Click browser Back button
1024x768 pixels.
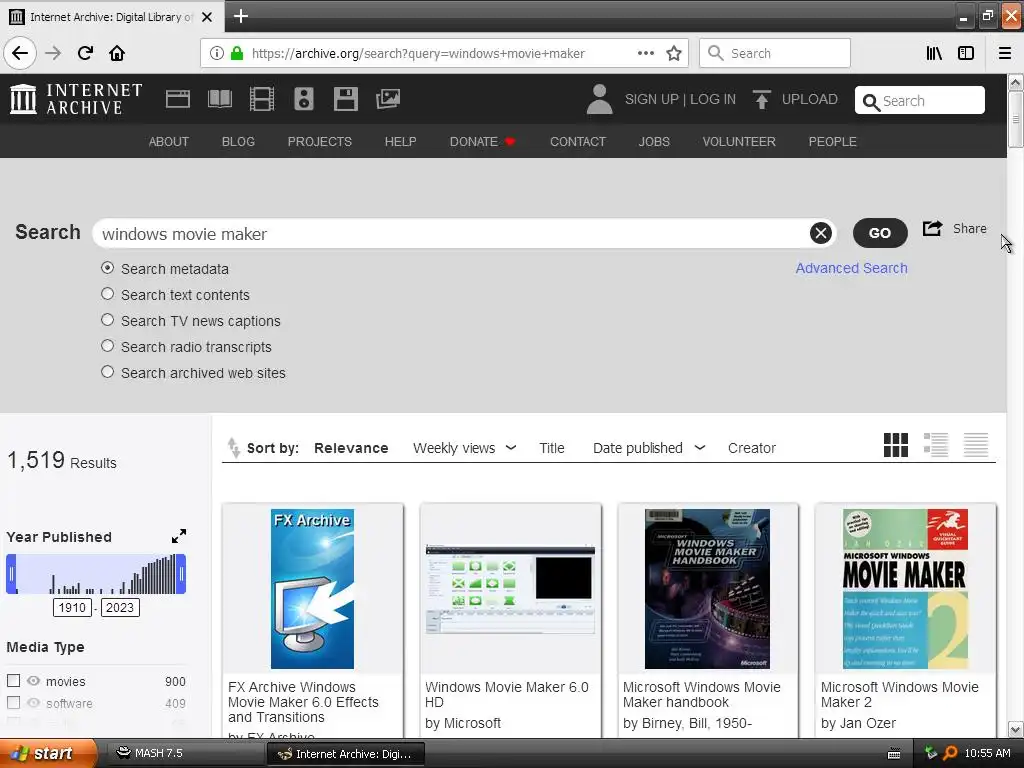click(20, 53)
